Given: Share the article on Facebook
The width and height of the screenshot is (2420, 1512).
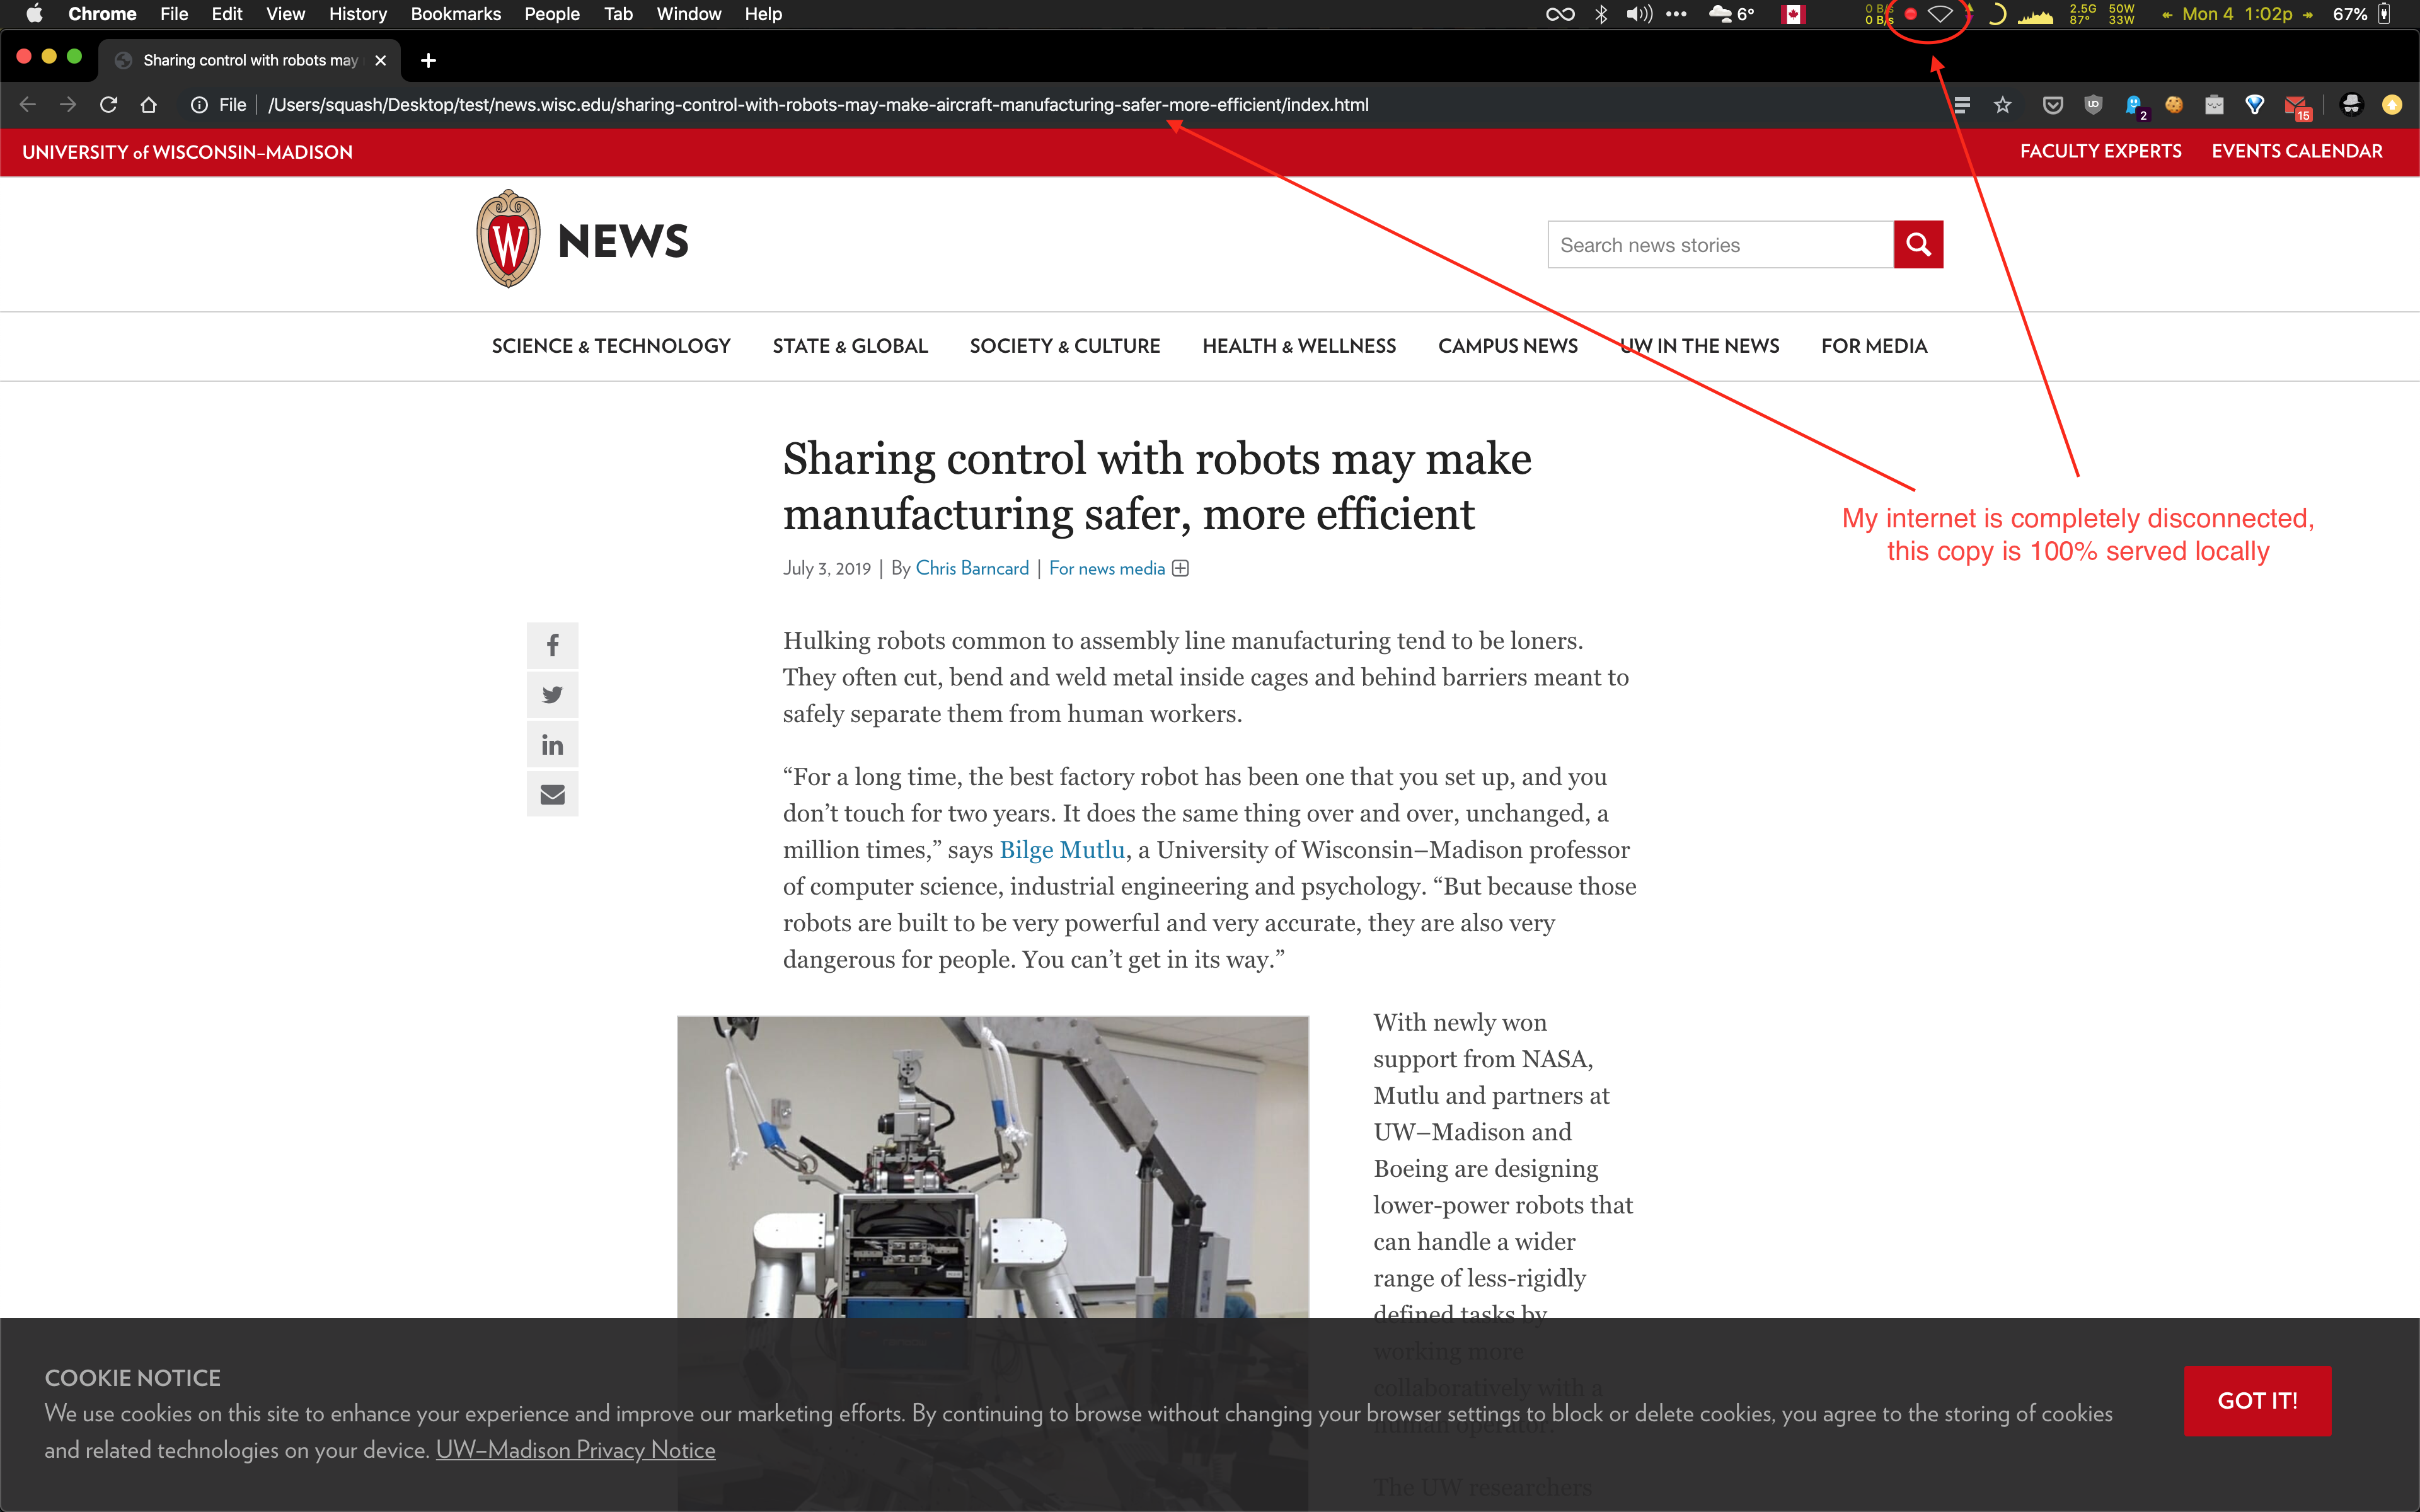Looking at the screenshot, I should coord(552,645).
